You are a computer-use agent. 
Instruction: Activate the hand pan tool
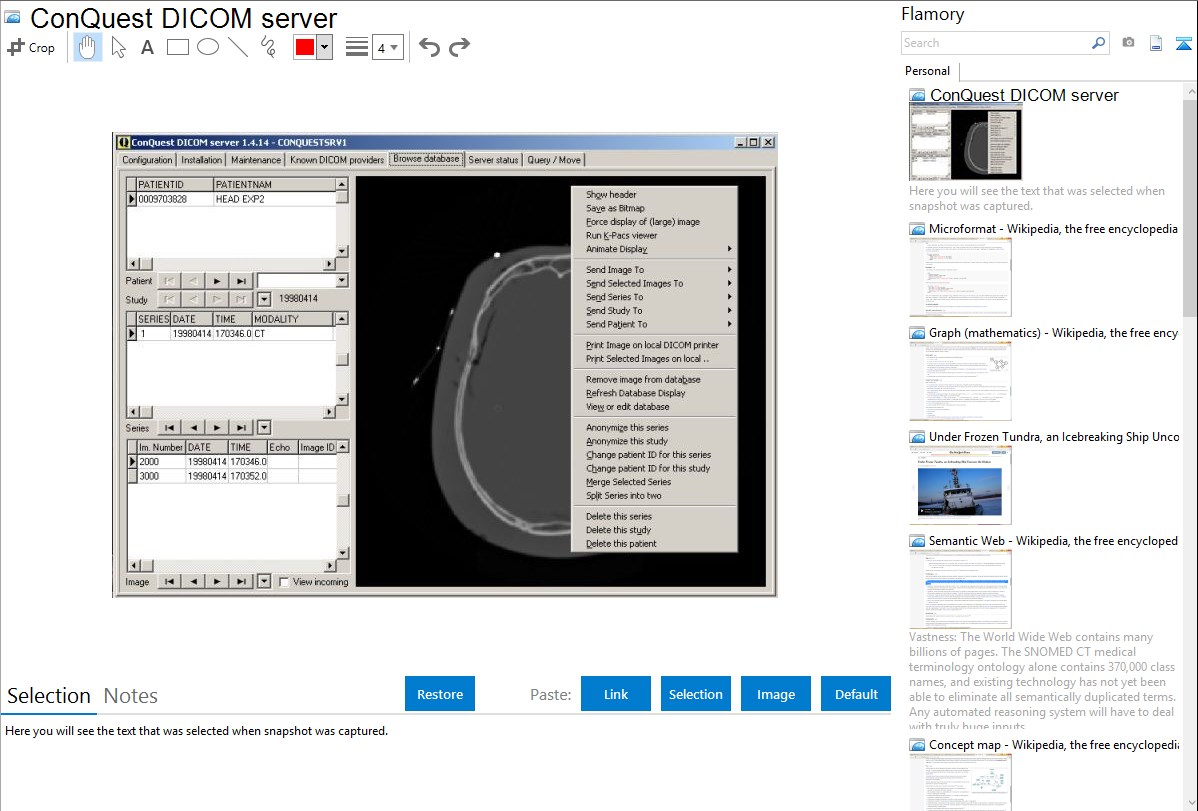tap(88, 47)
